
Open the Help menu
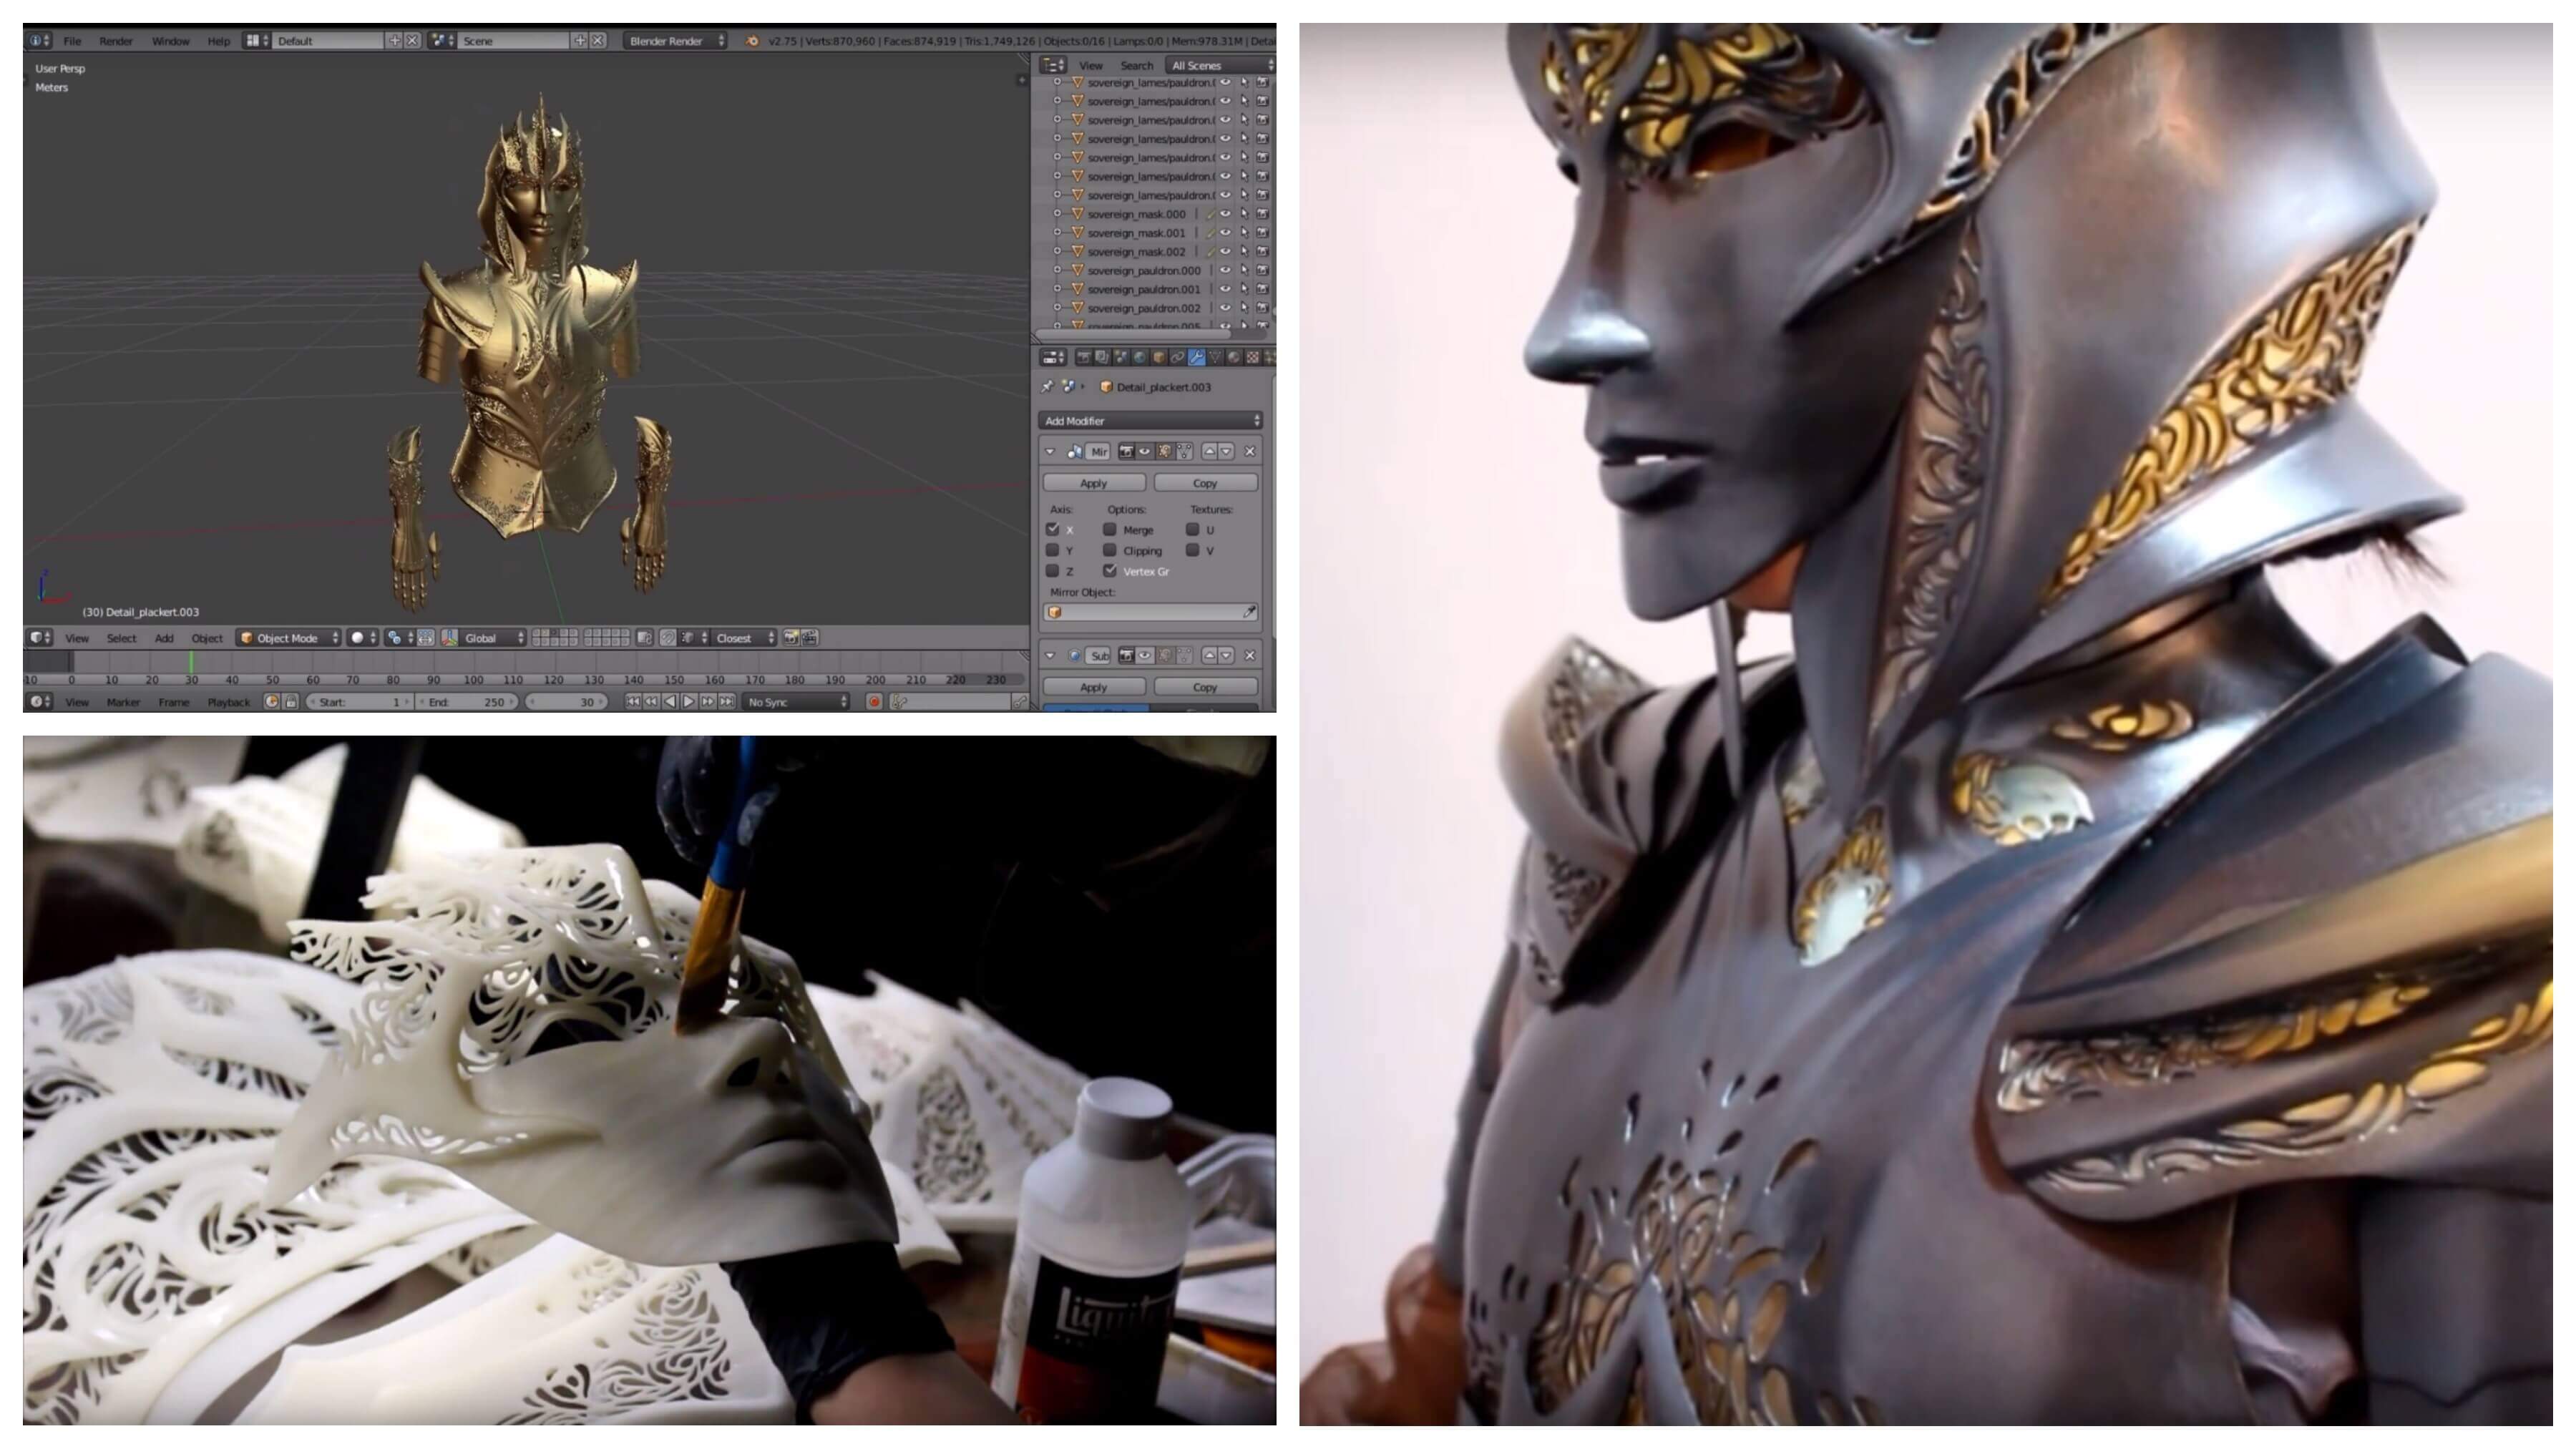(x=218, y=41)
